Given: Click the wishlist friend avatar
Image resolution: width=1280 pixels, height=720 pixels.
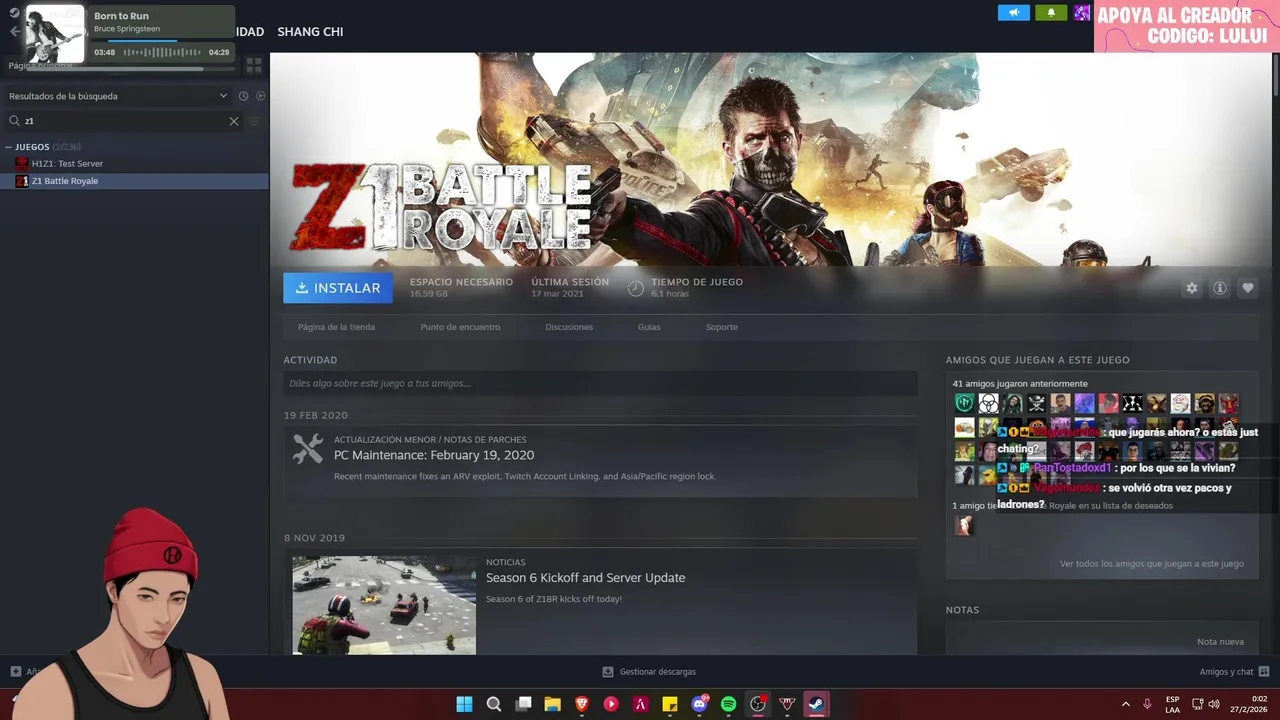Looking at the screenshot, I should [964, 526].
